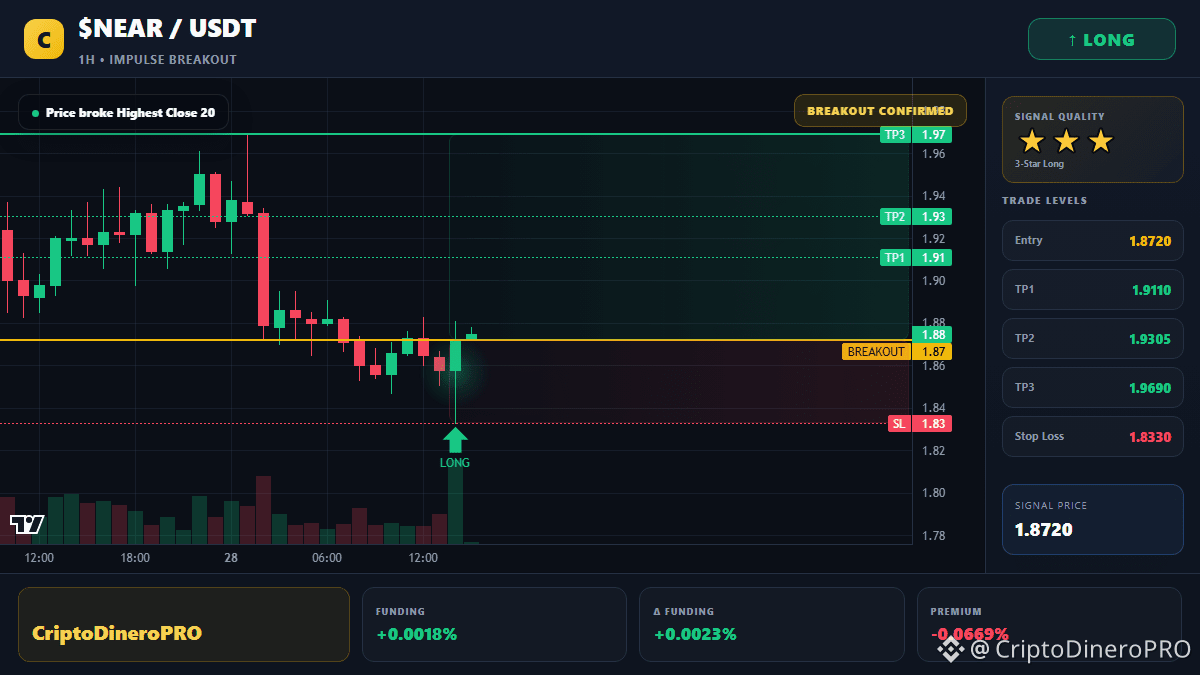Select the red SL 1.83 chart label
This screenshot has width=1200, height=675.
pos(920,424)
